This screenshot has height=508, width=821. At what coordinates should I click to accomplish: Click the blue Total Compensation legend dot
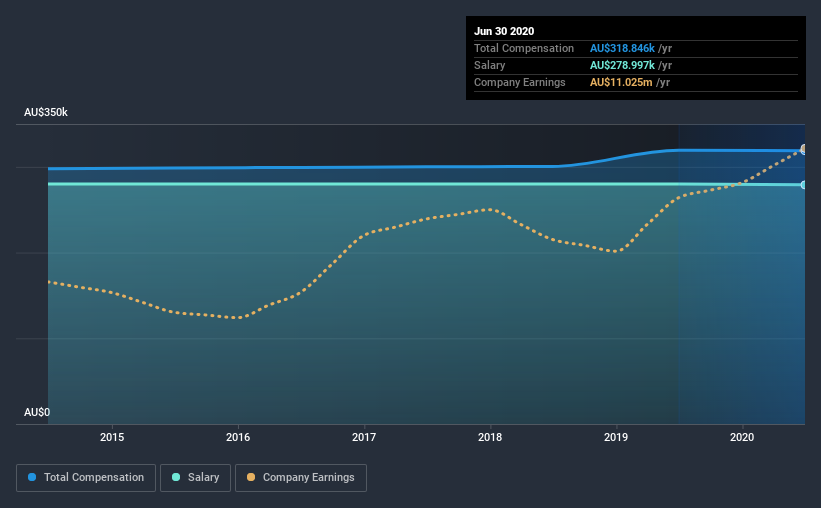(x=32, y=477)
